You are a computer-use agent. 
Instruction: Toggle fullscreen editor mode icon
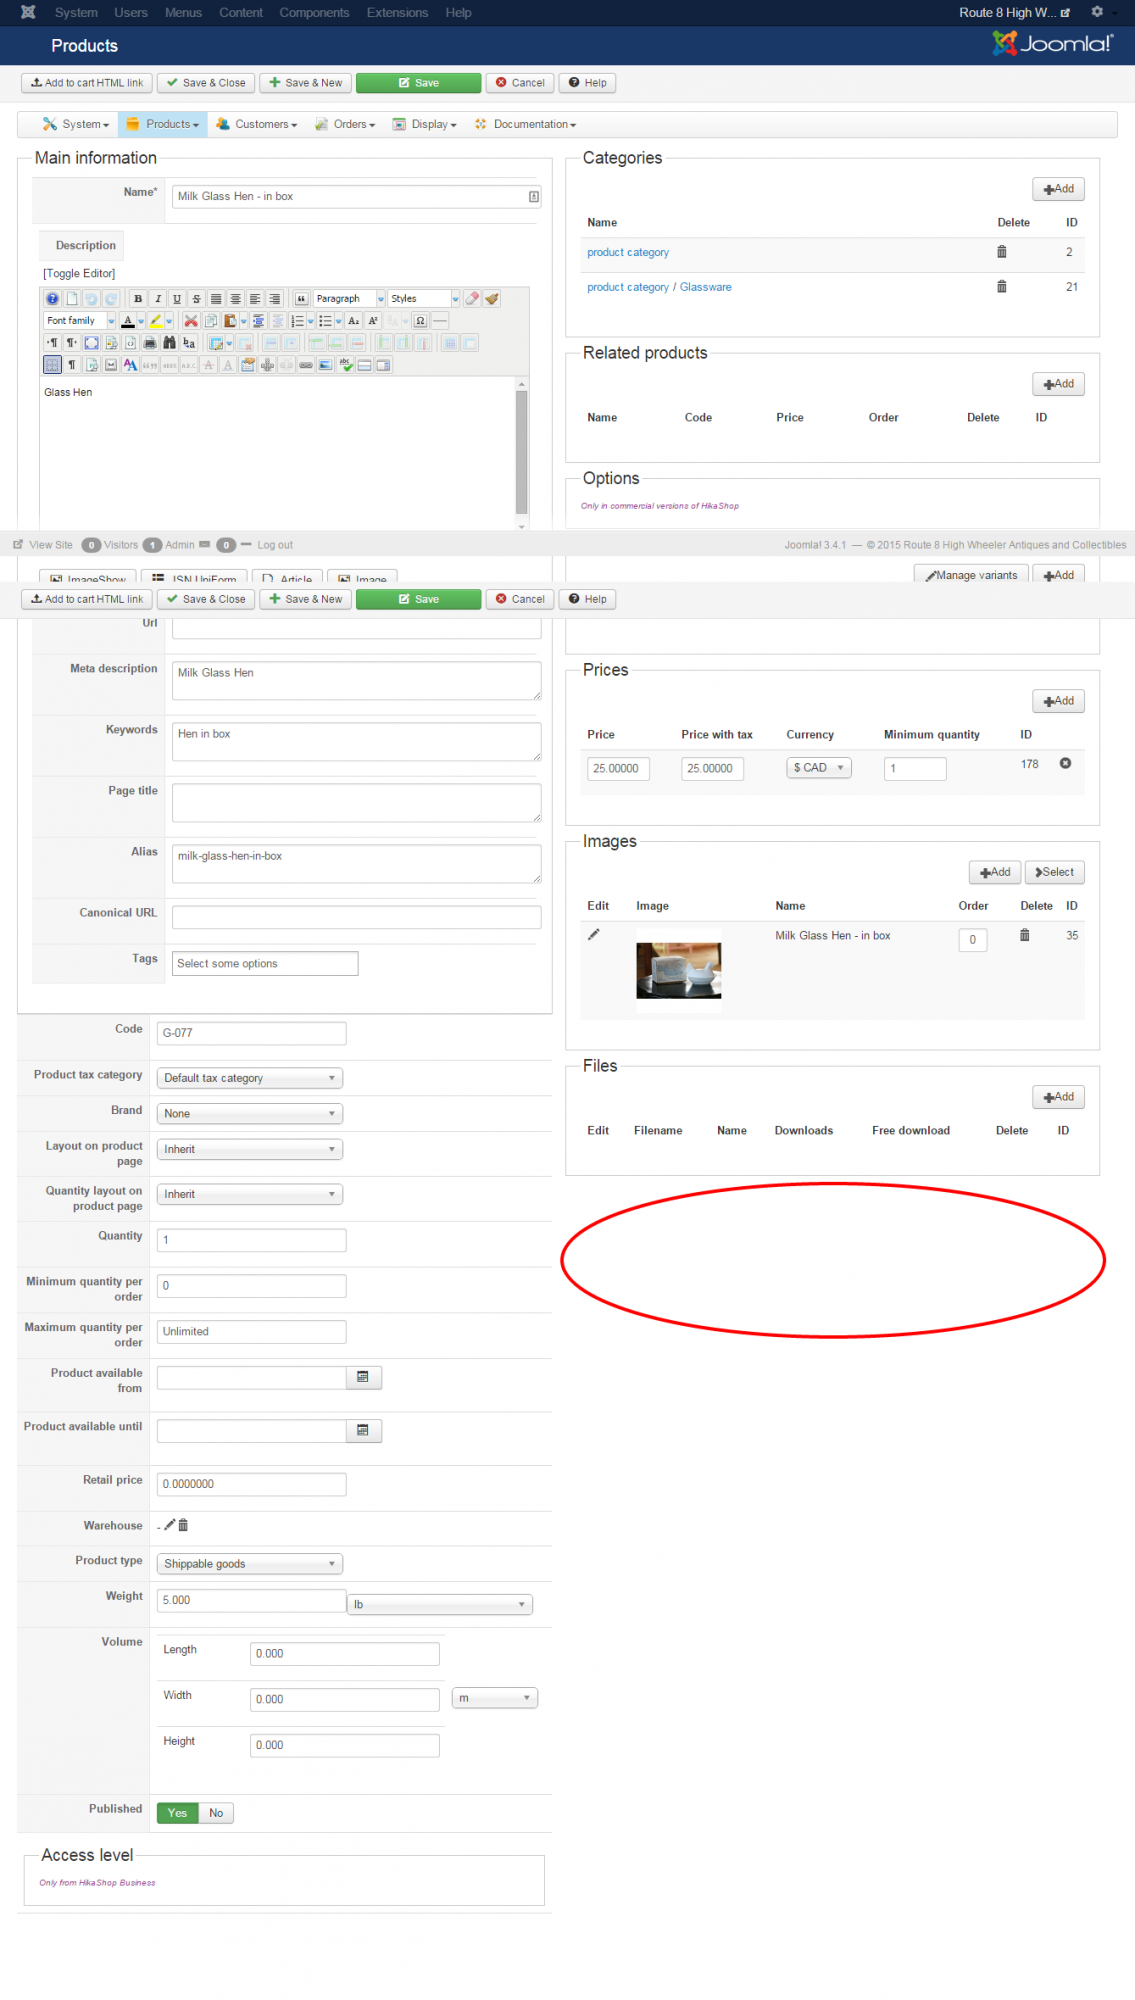(92, 343)
